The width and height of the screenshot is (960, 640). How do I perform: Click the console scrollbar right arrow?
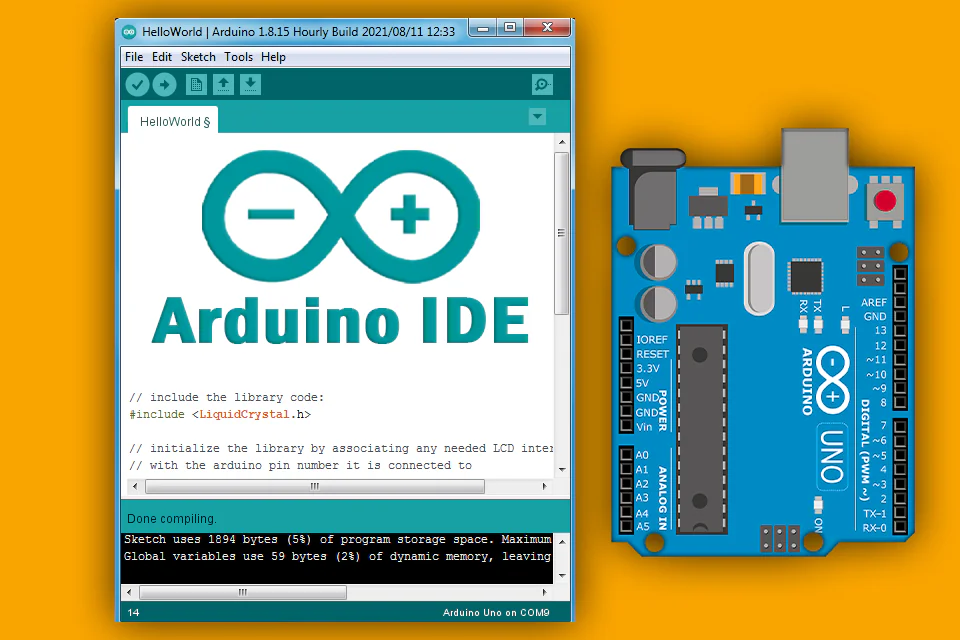click(544, 592)
